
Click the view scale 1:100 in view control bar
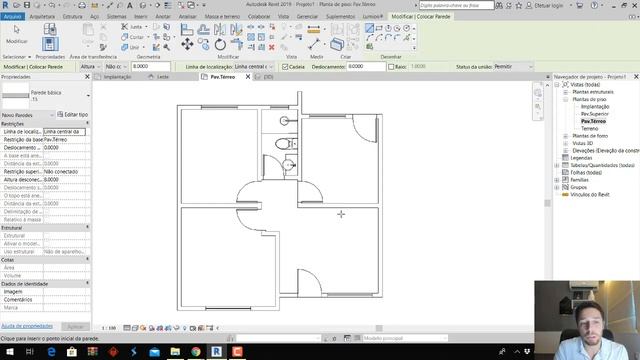coord(109,328)
